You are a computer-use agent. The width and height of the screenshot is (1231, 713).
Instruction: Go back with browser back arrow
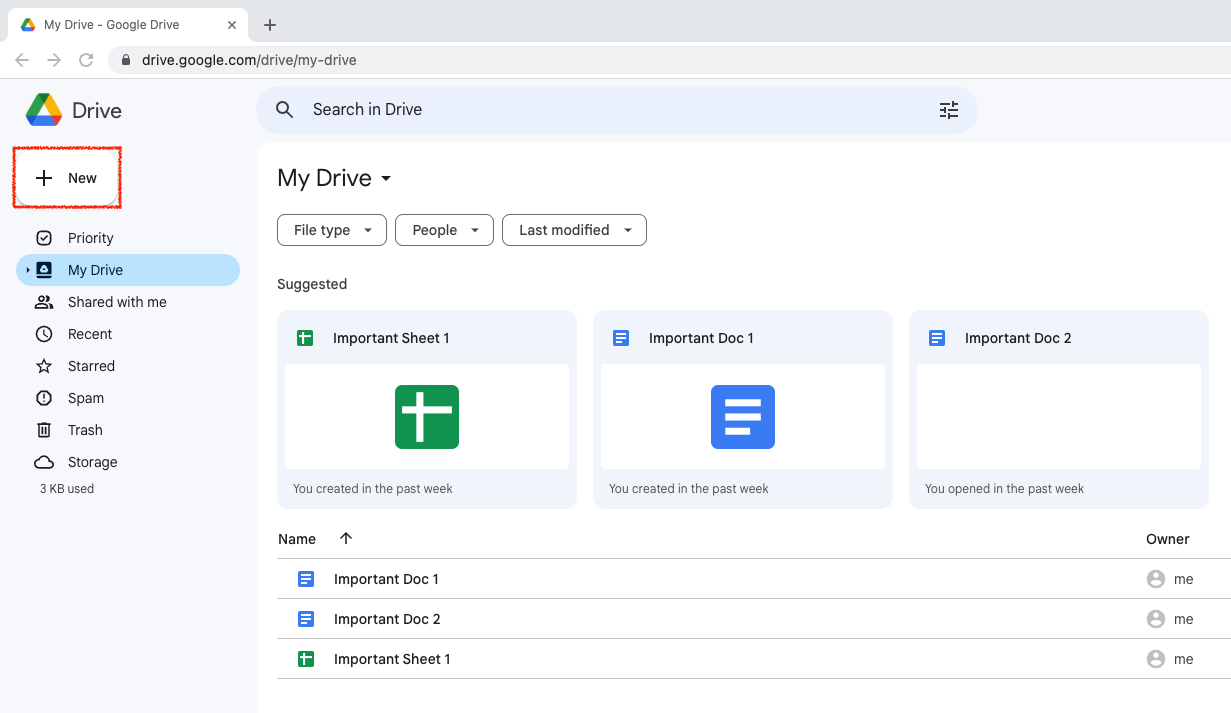coord(22,60)
